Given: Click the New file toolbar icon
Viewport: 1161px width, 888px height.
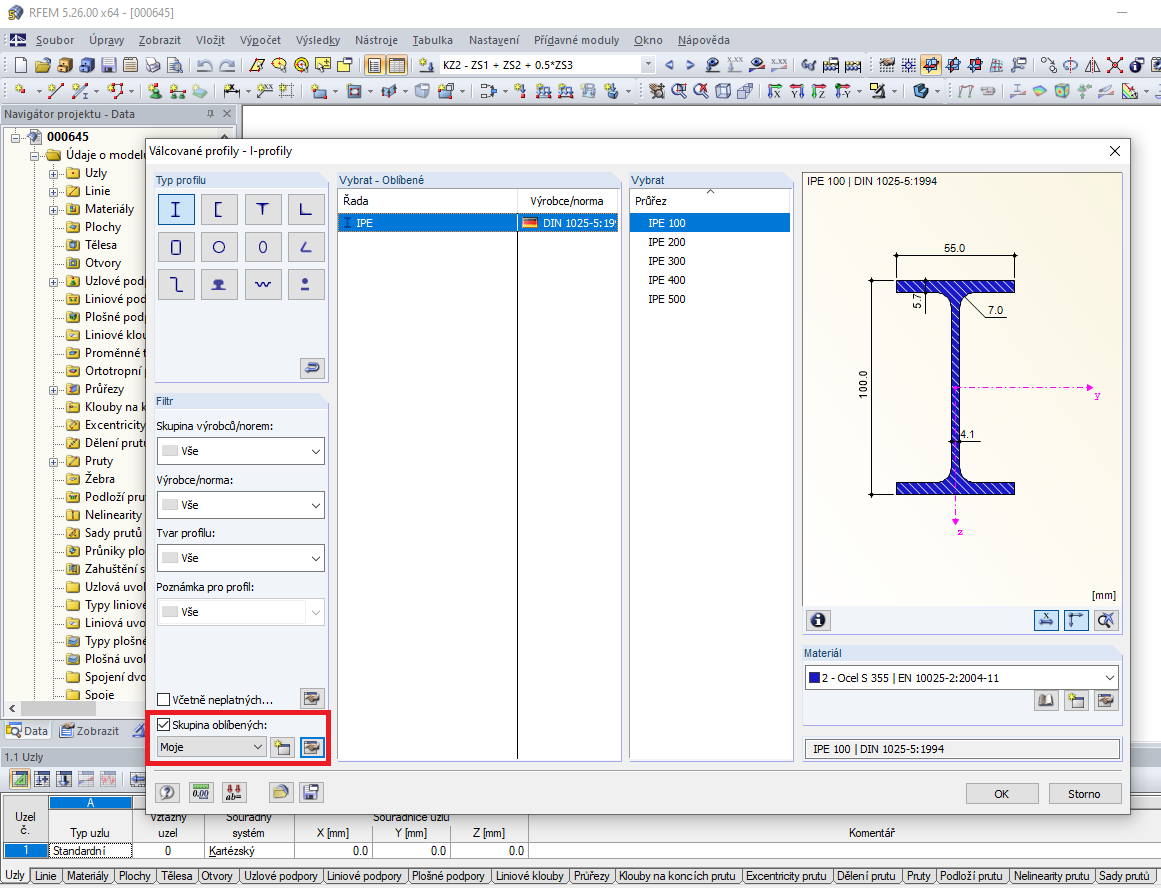Looking at the screenshot, I should pyautogui.click(x=21, y=65).
